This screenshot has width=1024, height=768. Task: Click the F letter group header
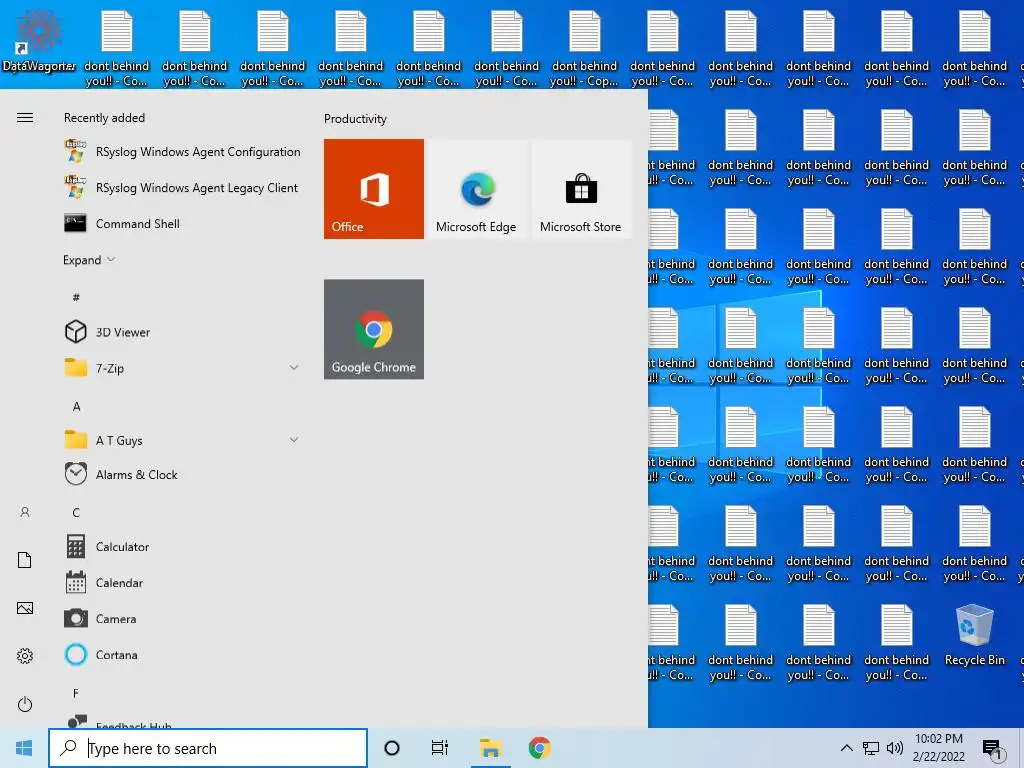[x=76, y=694]
